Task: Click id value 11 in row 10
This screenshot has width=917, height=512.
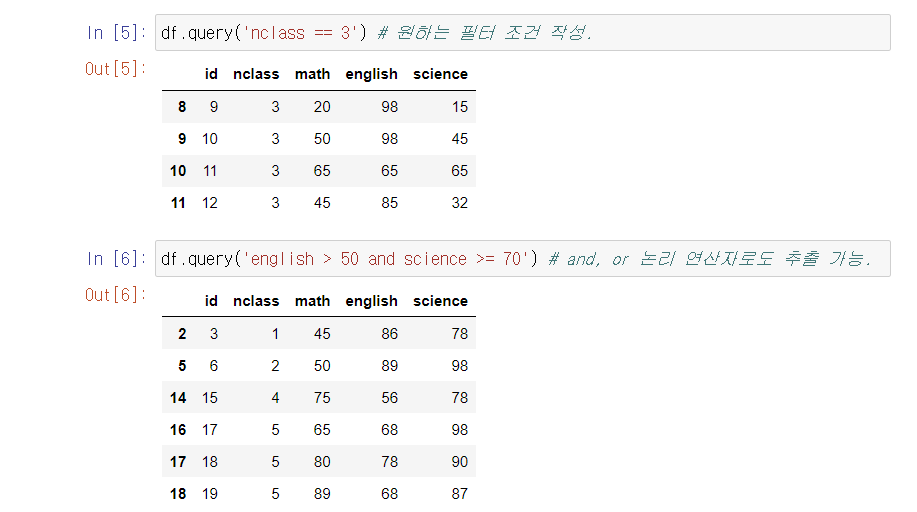Action: (210, 171)
